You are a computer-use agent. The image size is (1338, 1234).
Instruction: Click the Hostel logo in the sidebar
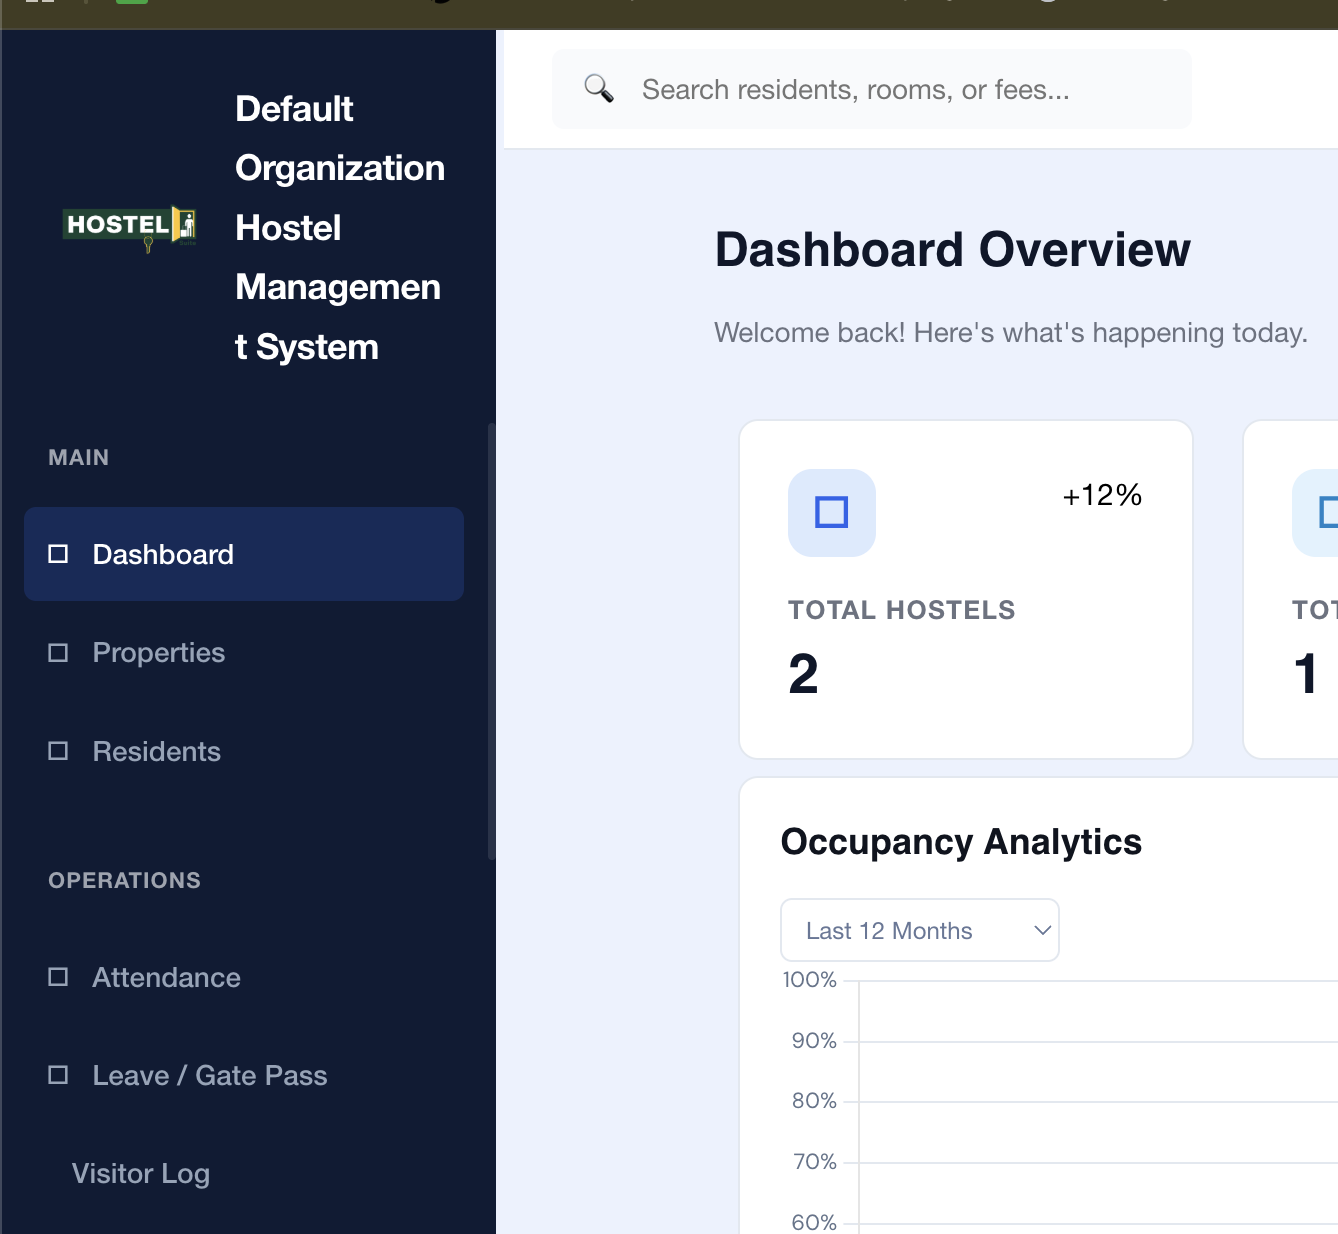click(x=130, y=228)
